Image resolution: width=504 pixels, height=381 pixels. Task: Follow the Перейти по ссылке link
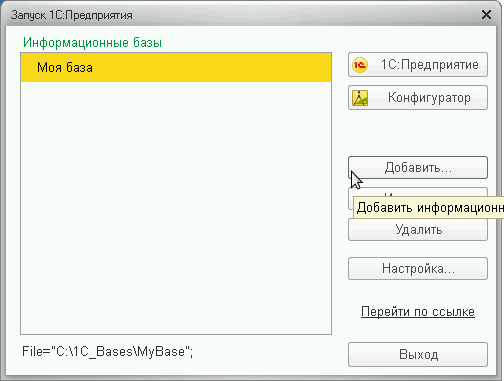(x=418, y=312)
